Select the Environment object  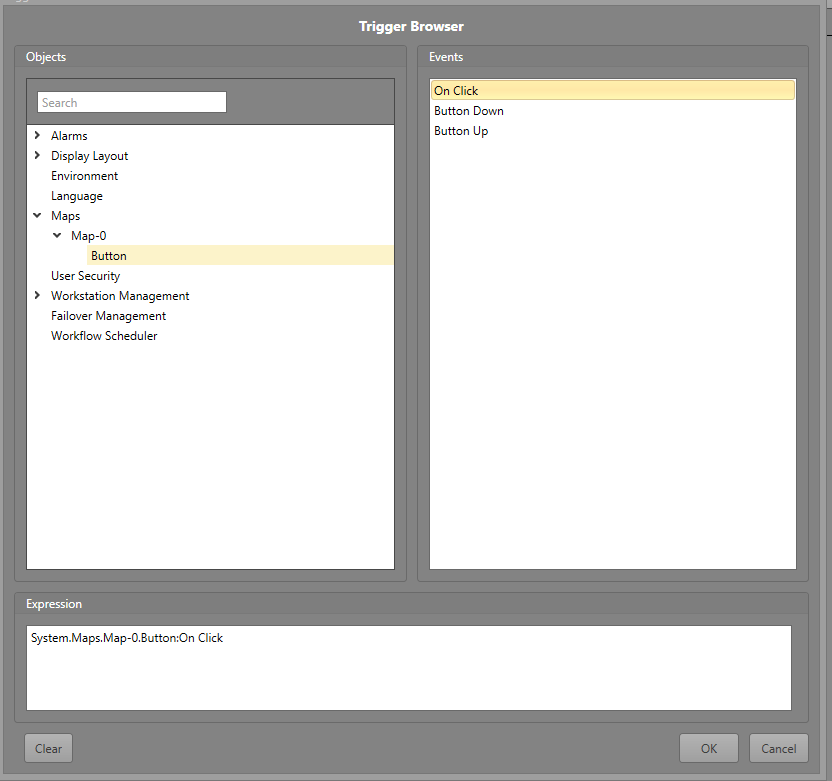[x=84, y=176]
